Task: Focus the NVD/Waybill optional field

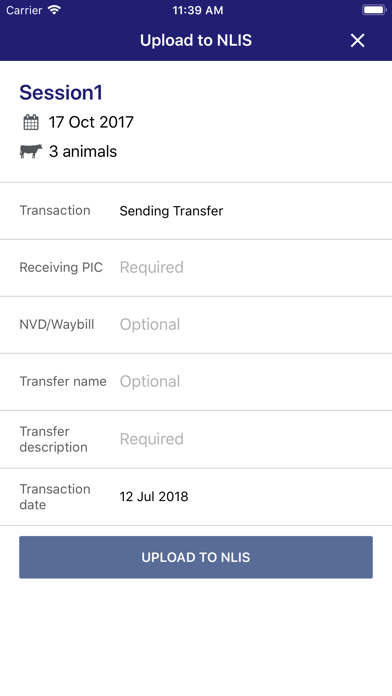Action: pyautogui.click(x=196, y=324)
